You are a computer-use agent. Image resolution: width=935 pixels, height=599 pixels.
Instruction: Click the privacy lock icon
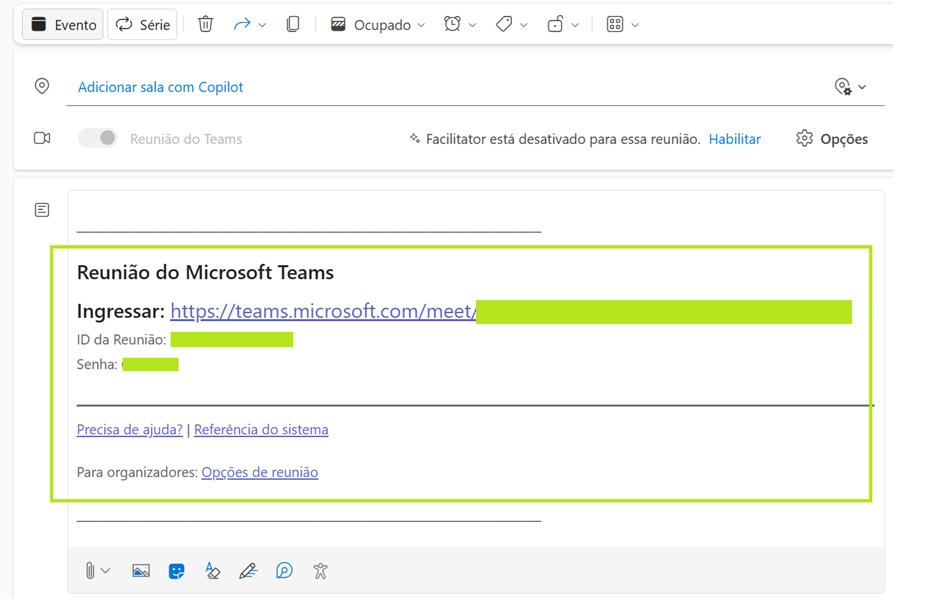pyautogui.click(x=555, y=24)
